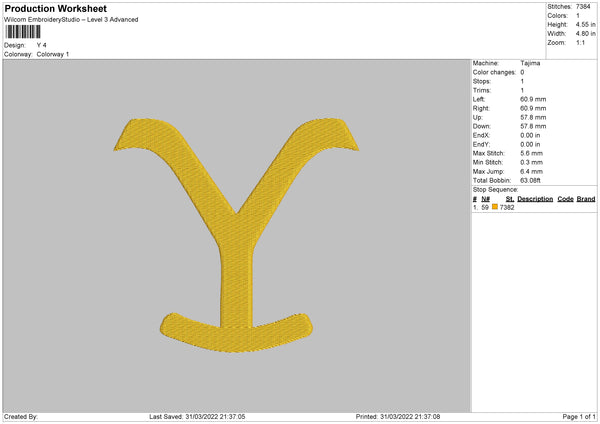Image resolution: width=600 pixels, height=424 pixels.
Task: Click the Stops label
Action: 481,82
